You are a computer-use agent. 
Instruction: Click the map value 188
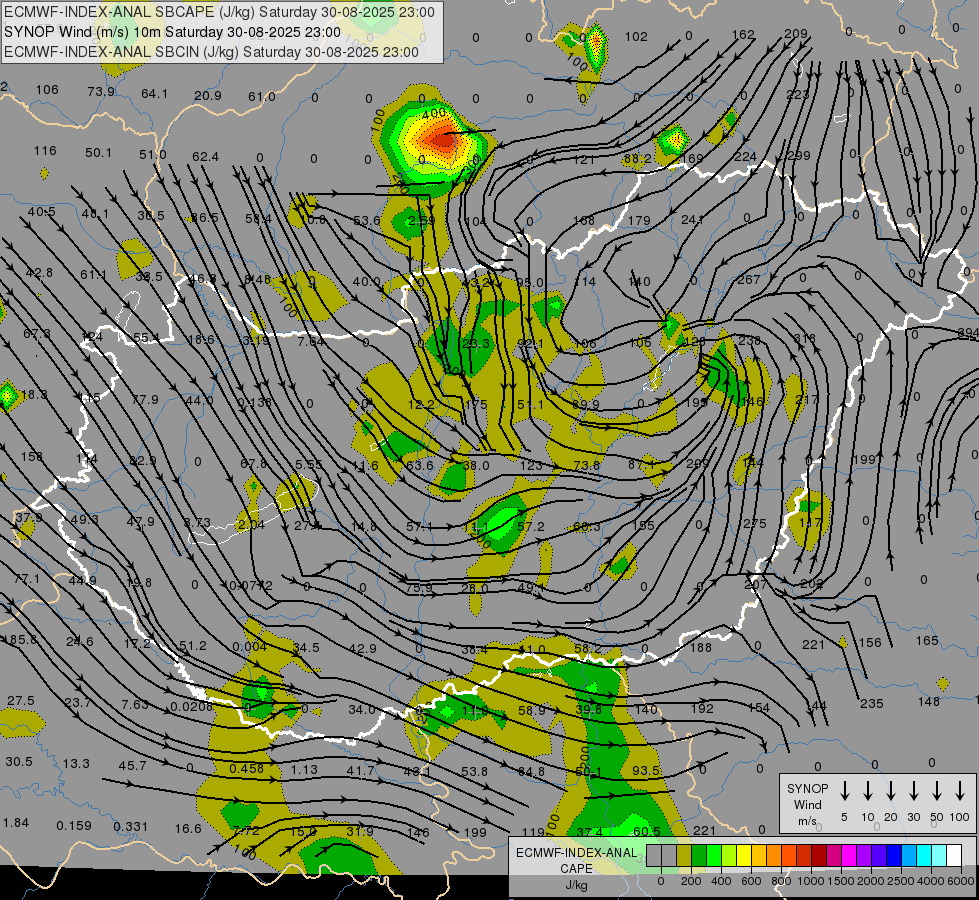pyautogui.click(x=701, y=647)
